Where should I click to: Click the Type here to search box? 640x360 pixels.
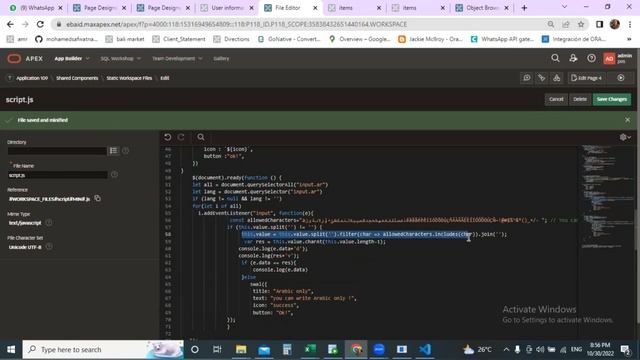pyautogui.click(x=103, y=350)
